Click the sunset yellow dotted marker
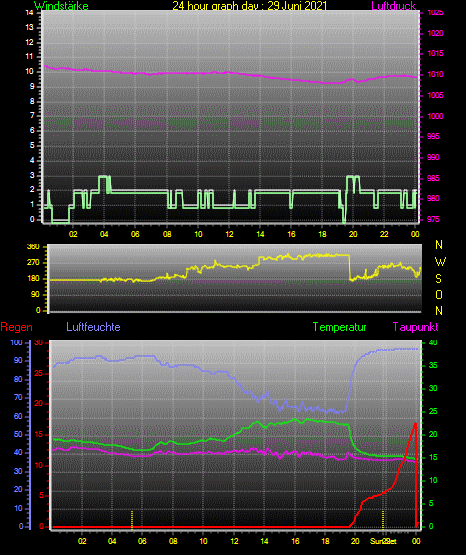 point(383,520)
